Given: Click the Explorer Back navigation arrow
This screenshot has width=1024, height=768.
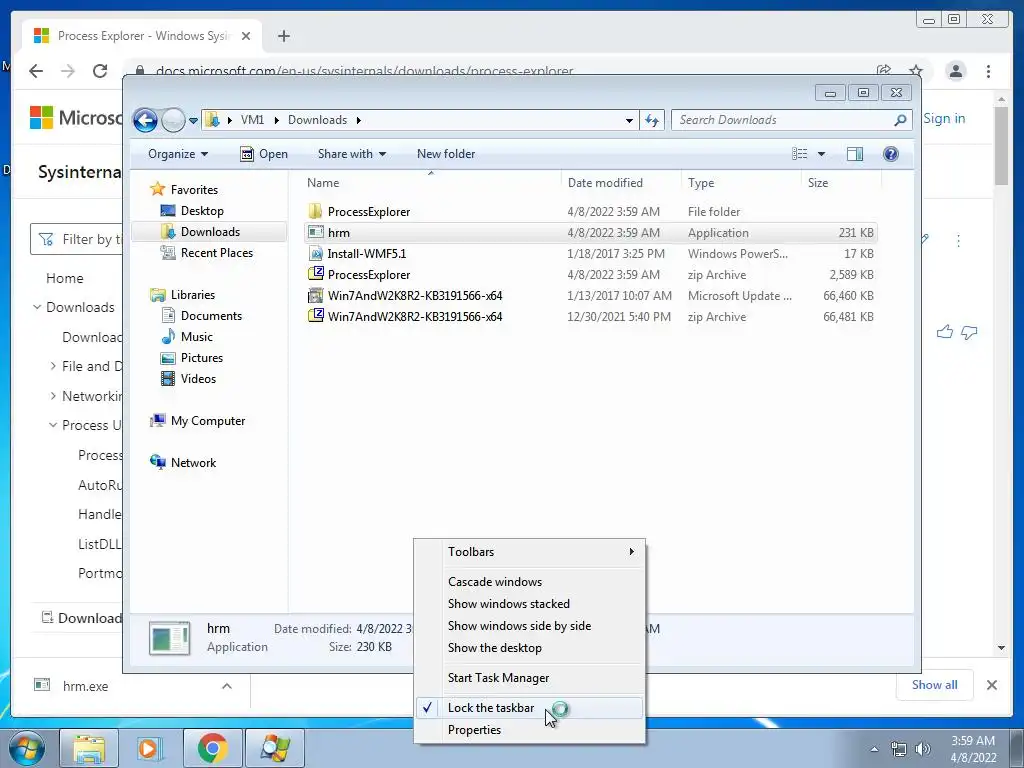Looking at the screenshot, I should pos(145,120).
